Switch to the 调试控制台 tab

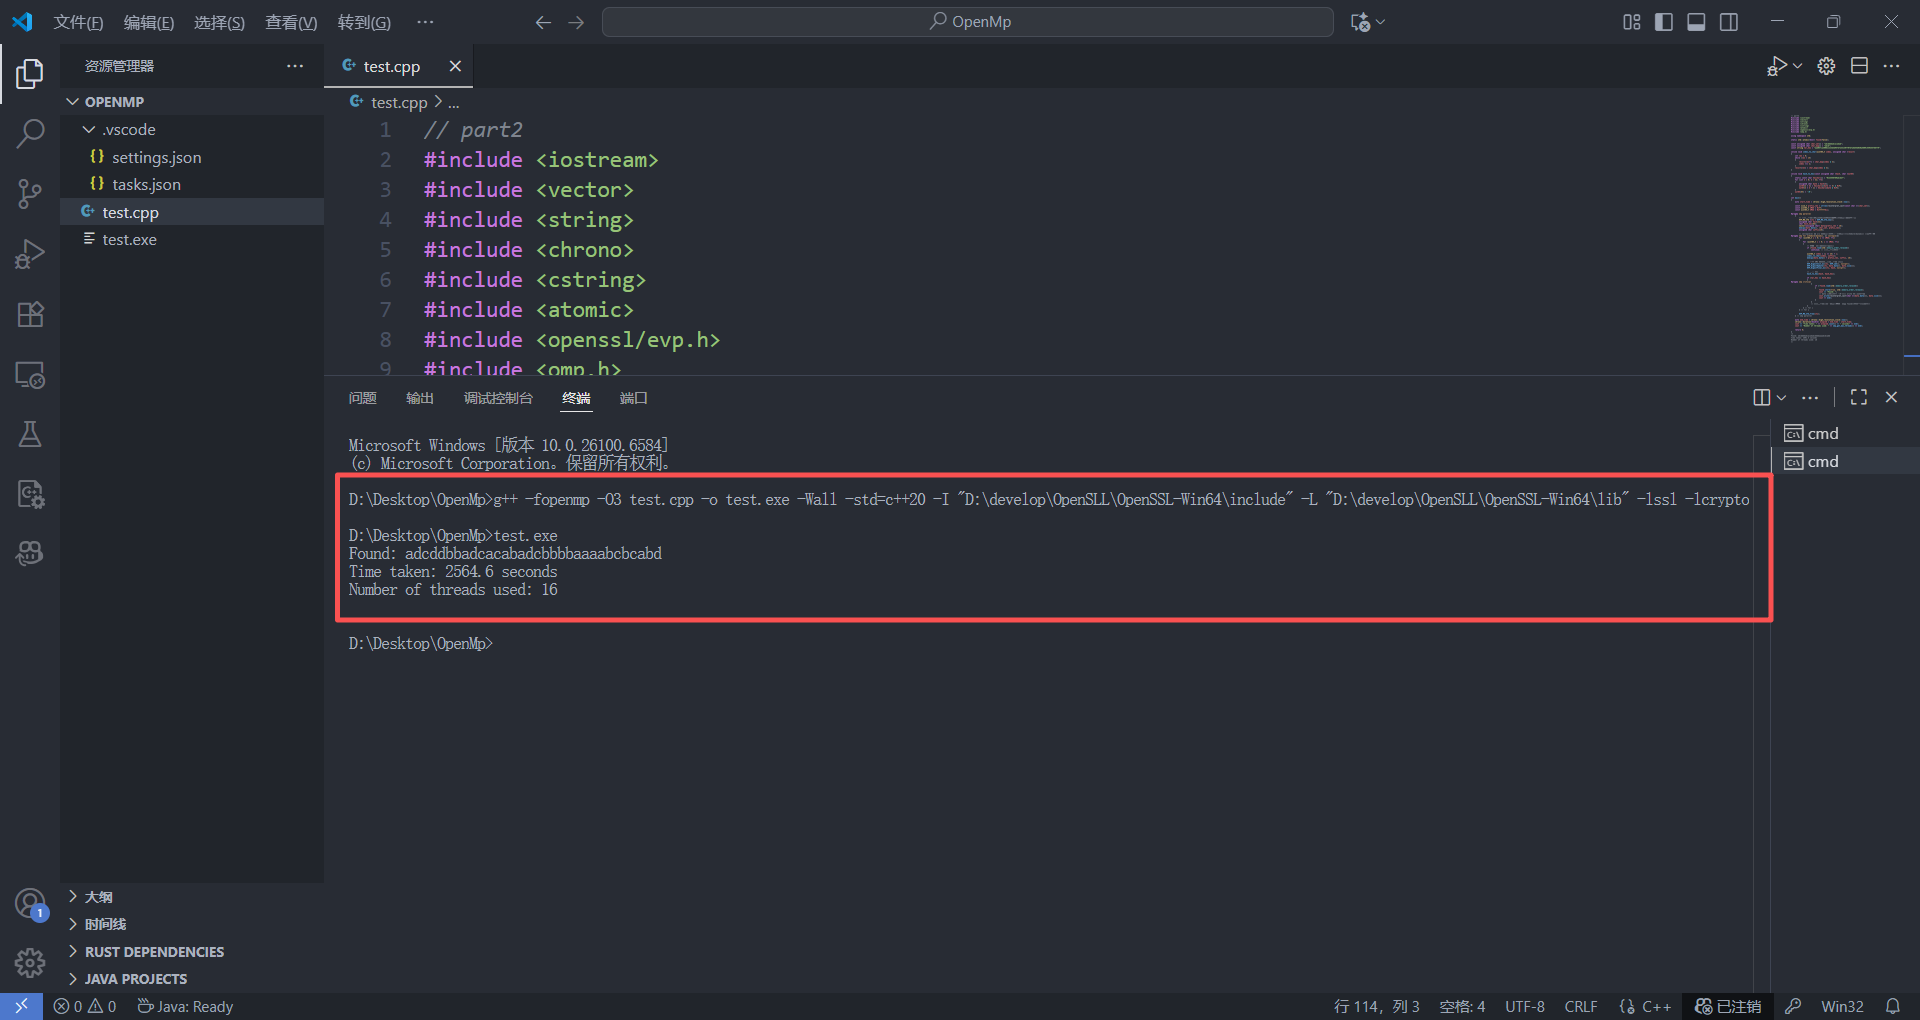[x=498, y=398]
